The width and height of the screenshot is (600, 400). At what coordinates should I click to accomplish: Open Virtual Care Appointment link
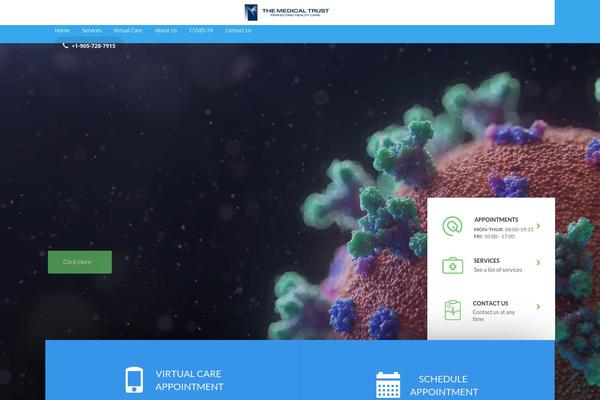pos(189,380)
